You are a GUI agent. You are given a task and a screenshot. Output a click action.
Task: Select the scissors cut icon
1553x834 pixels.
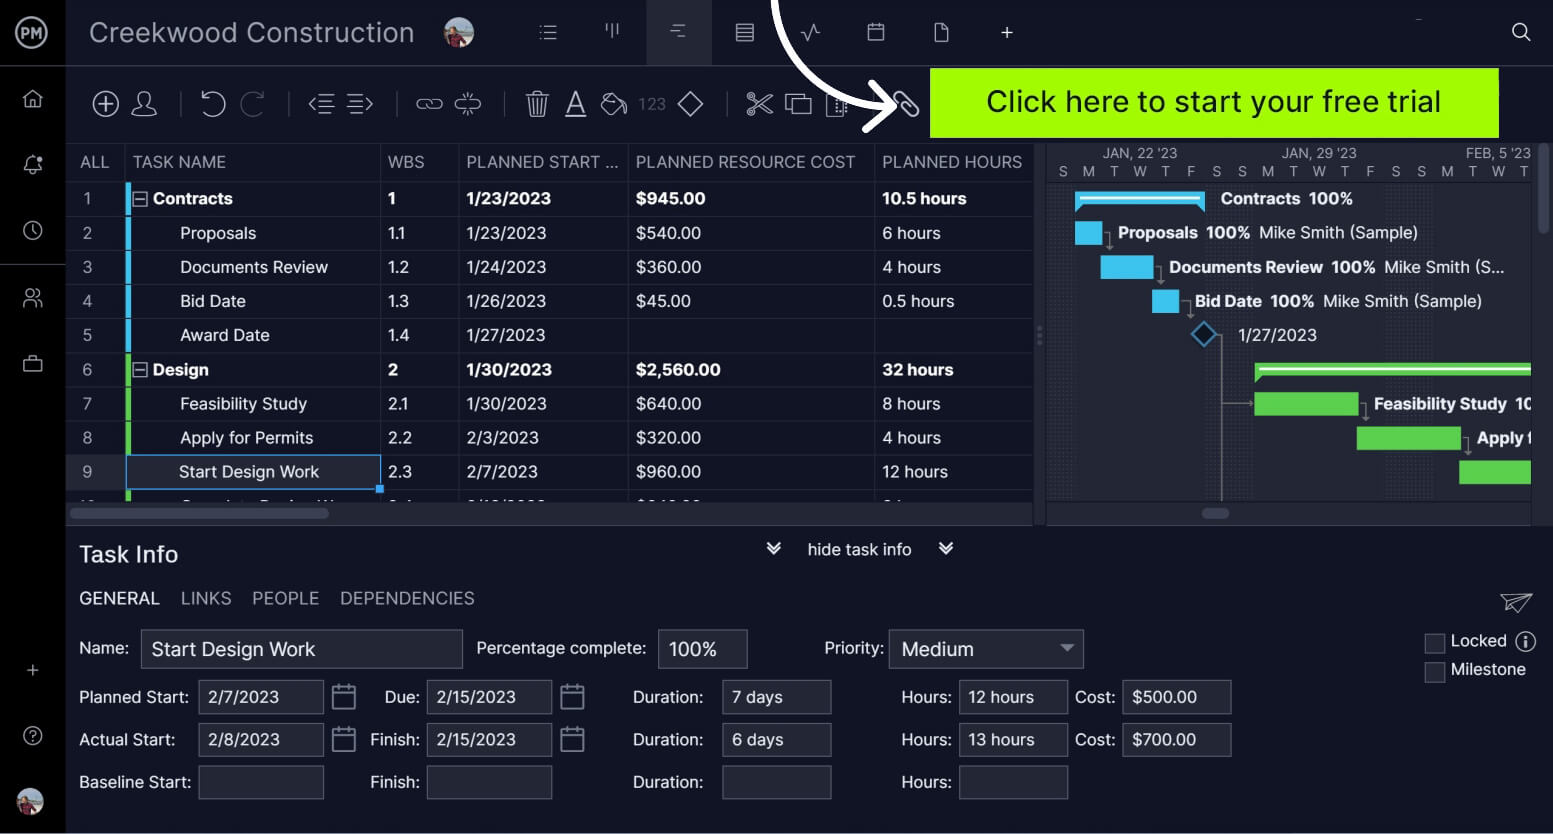pos(759,103)
